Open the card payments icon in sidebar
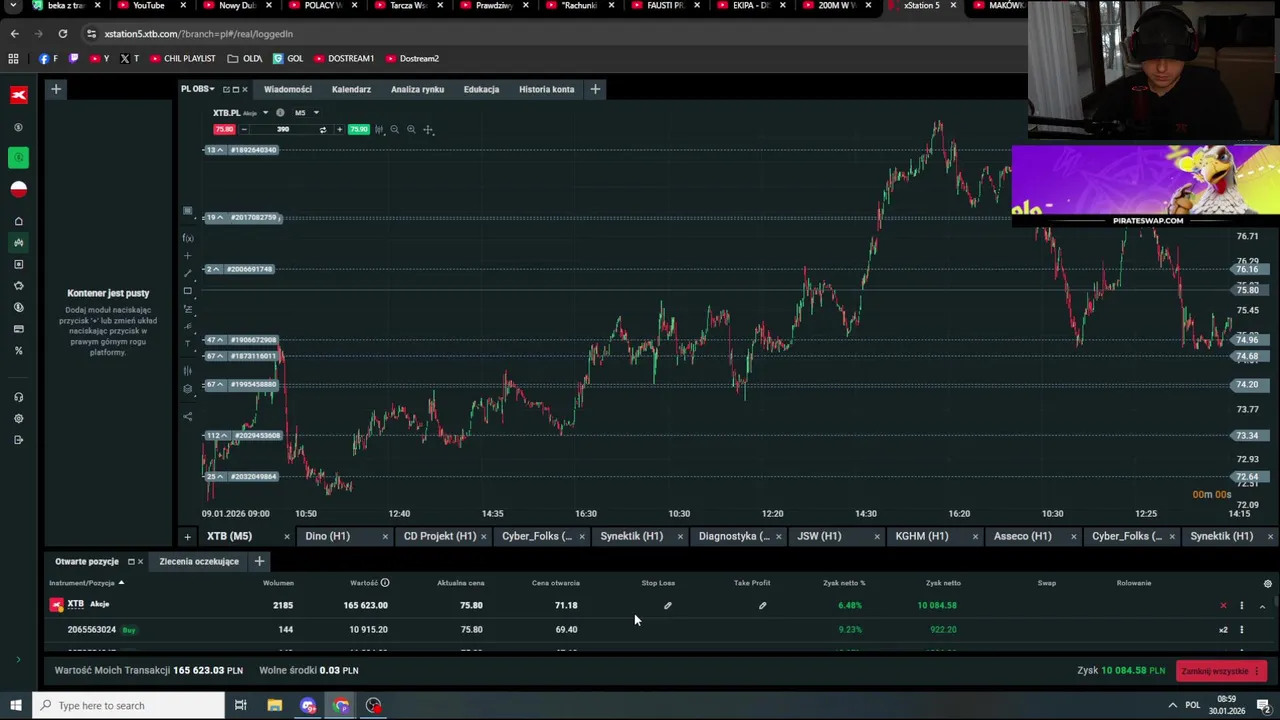This screenshot has width=1280, height=720. point(18,329)
